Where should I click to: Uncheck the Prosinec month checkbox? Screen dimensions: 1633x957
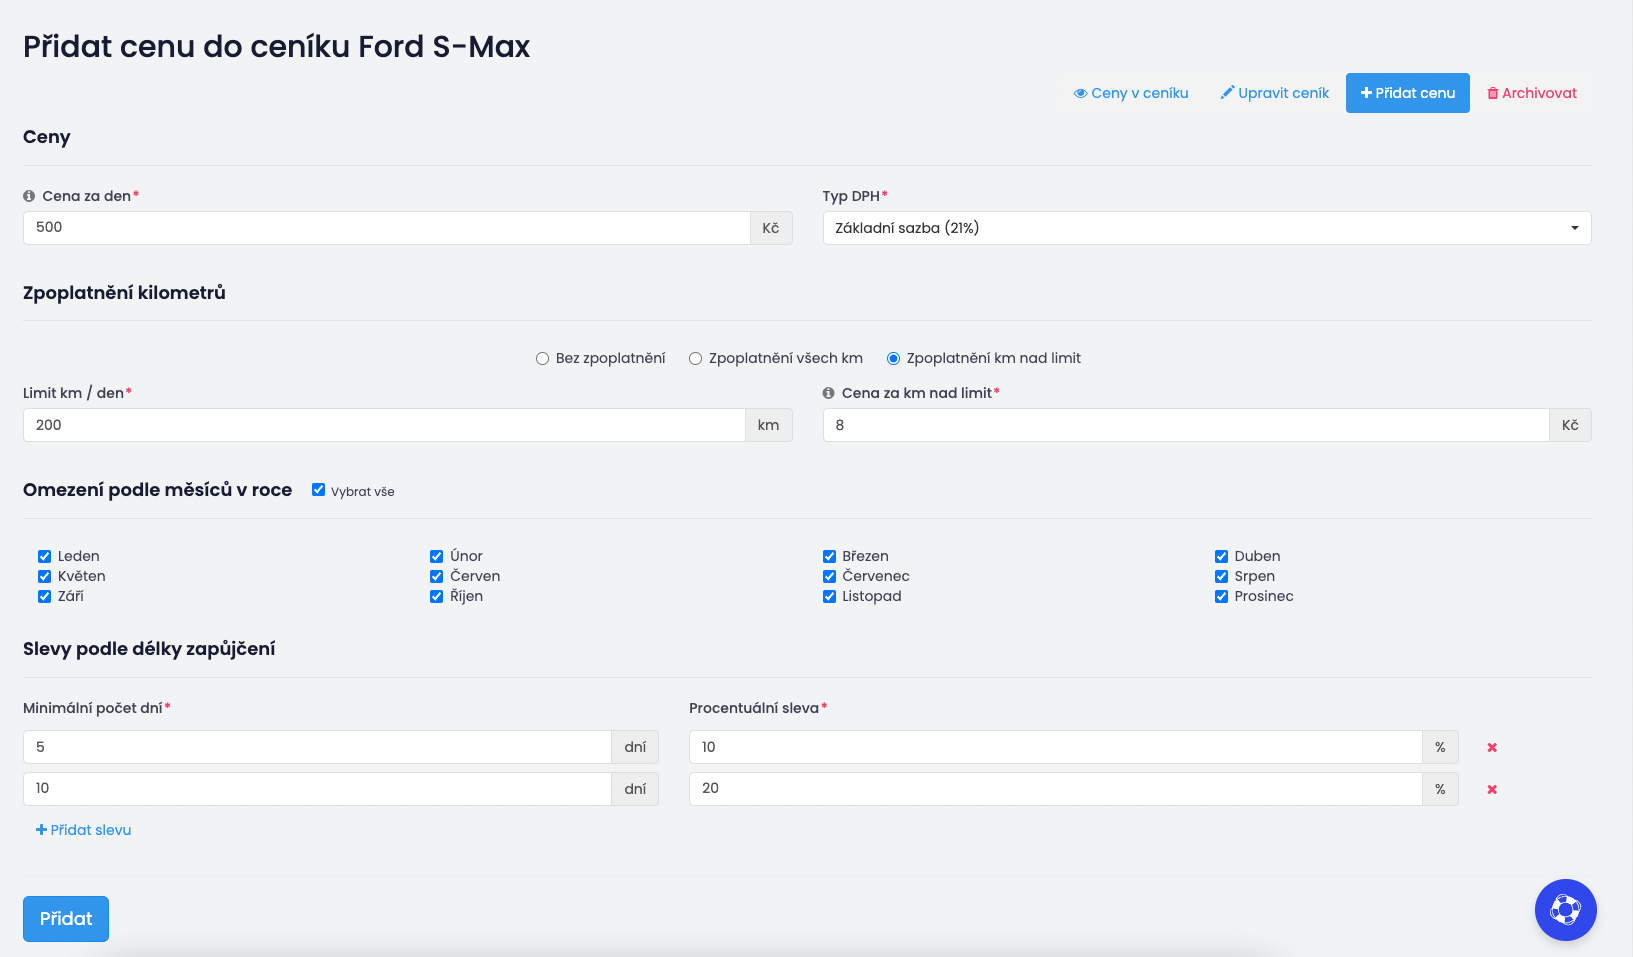1222,596
